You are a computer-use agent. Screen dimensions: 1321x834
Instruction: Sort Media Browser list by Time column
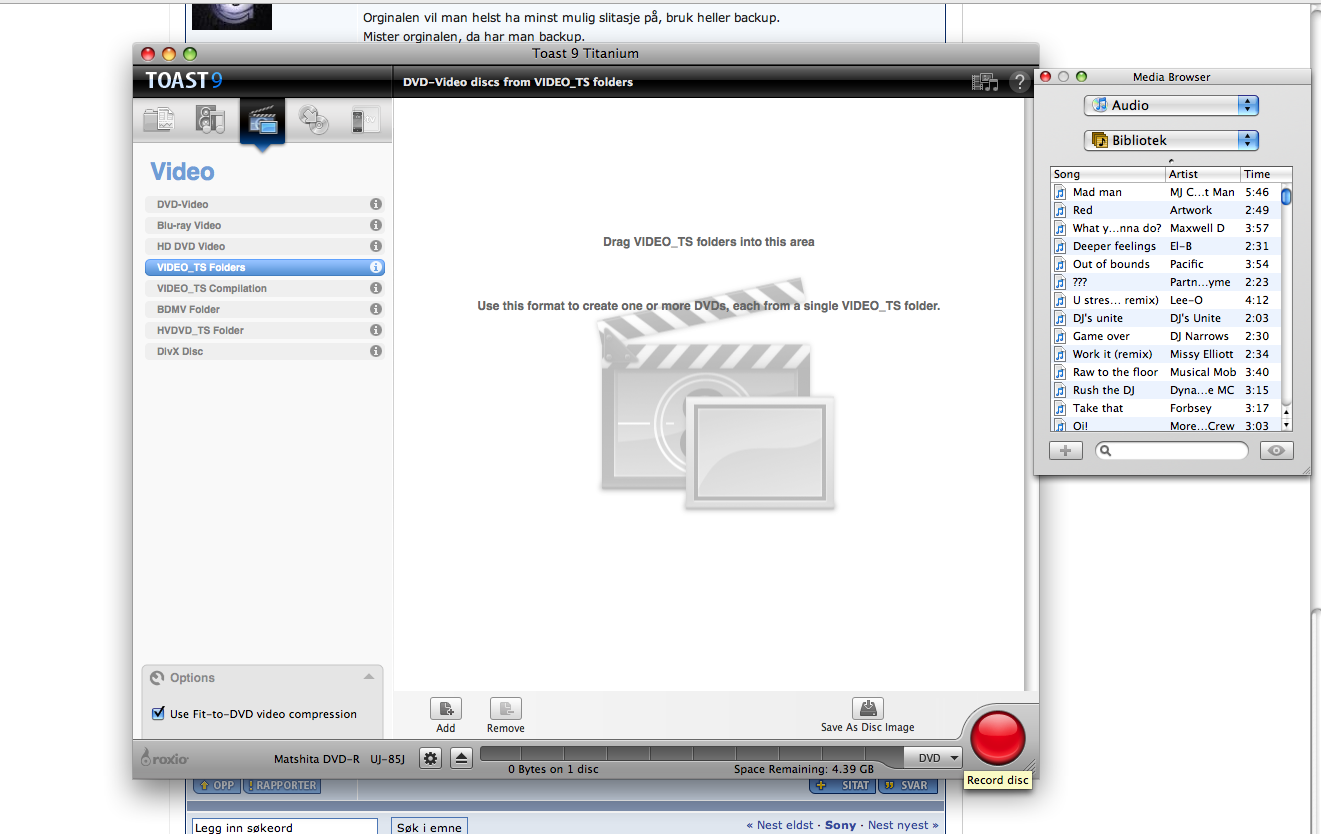pyautogui.click(x=1261, y=174)
